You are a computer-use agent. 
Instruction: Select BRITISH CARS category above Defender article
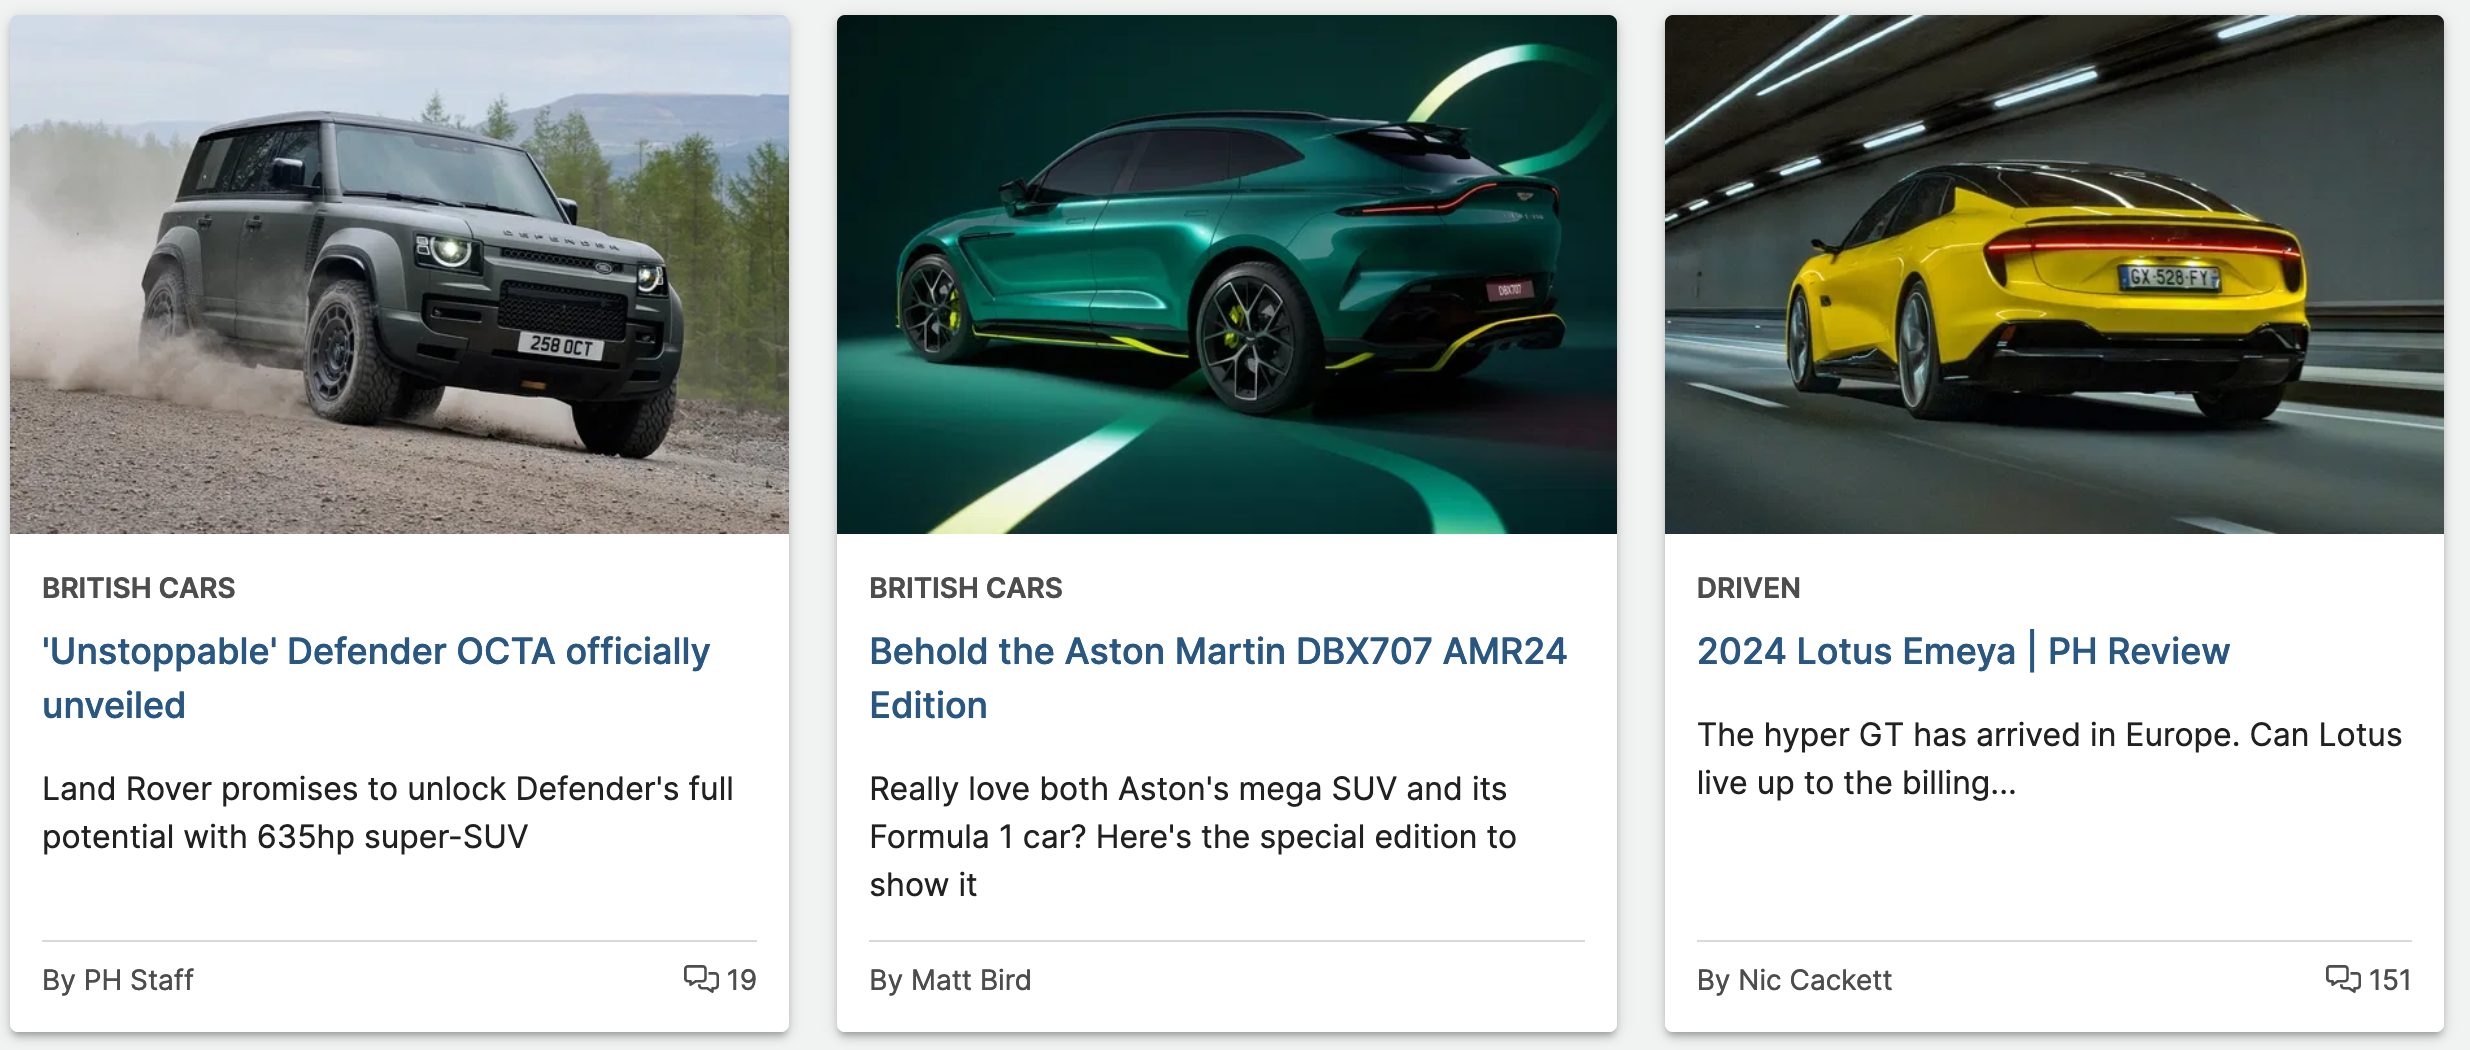tap(139, 588)
